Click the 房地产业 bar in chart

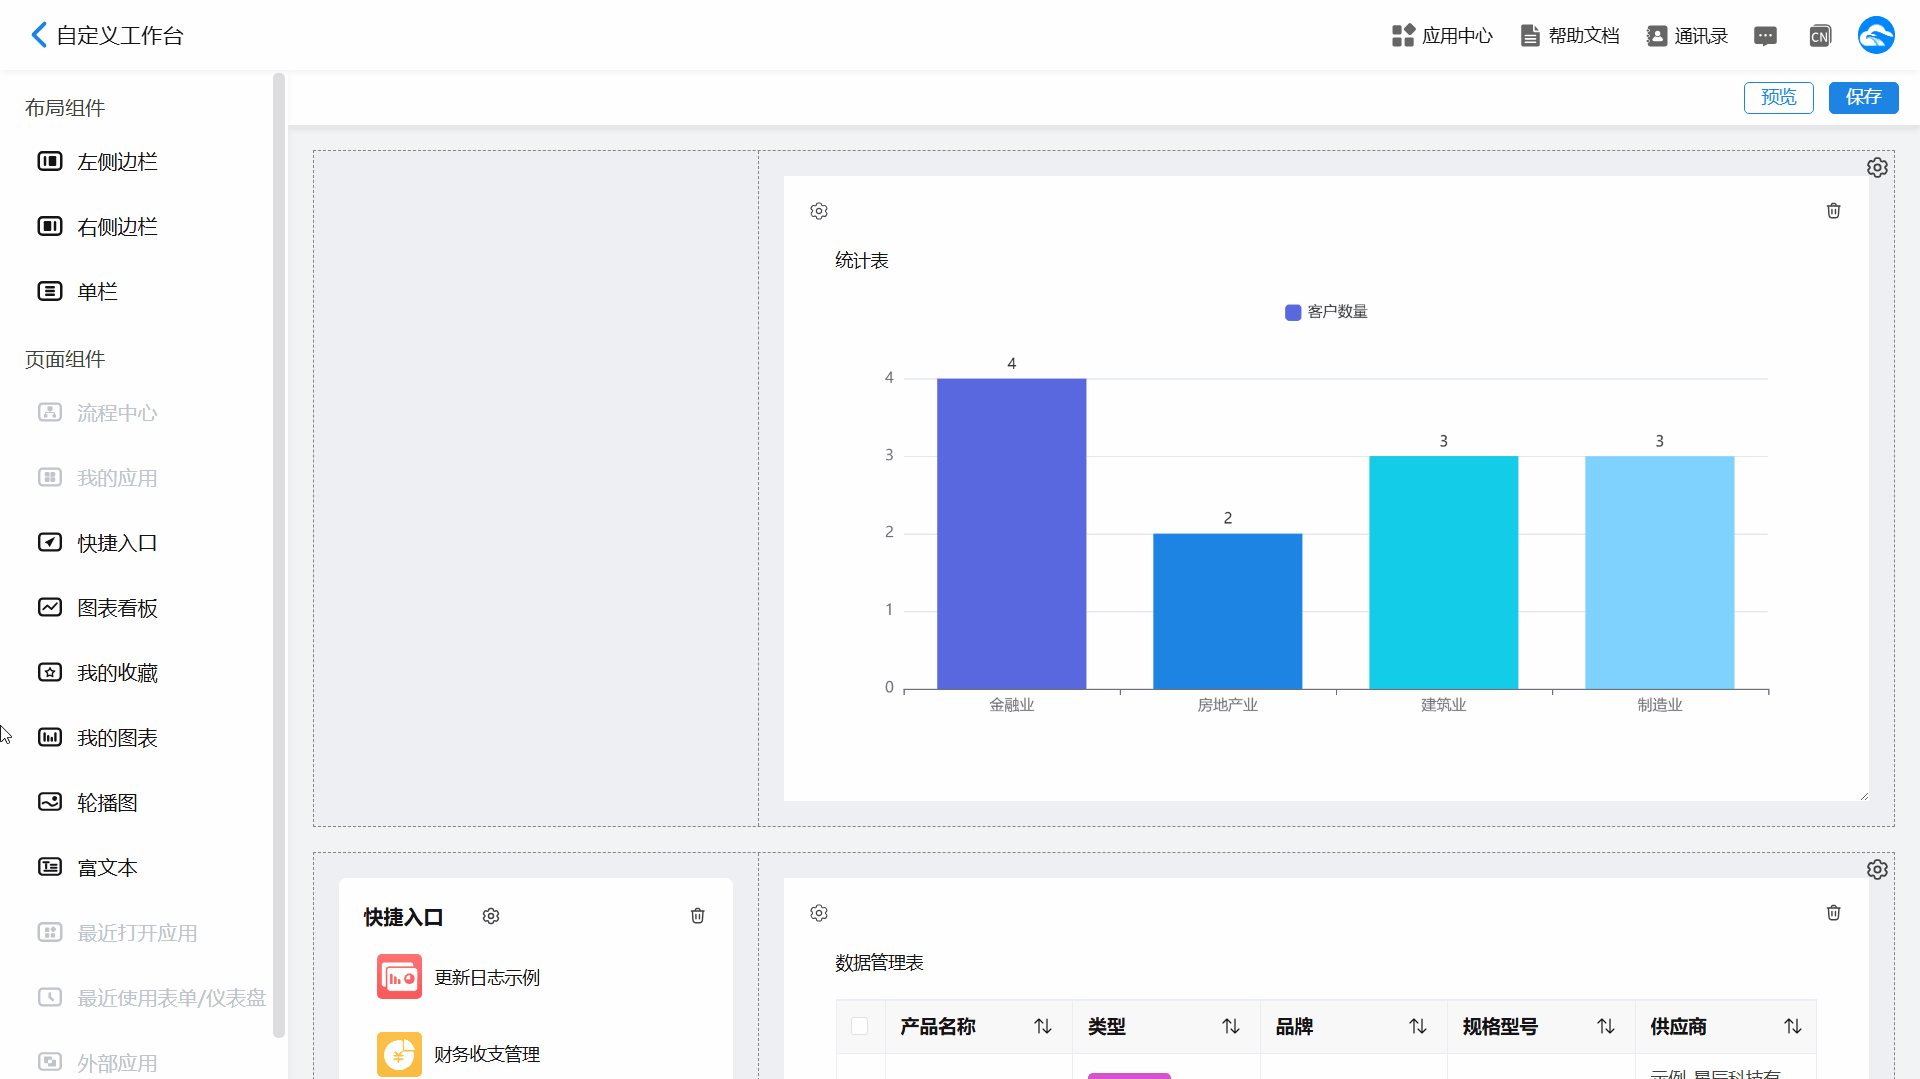click(x=1227, y=611)
